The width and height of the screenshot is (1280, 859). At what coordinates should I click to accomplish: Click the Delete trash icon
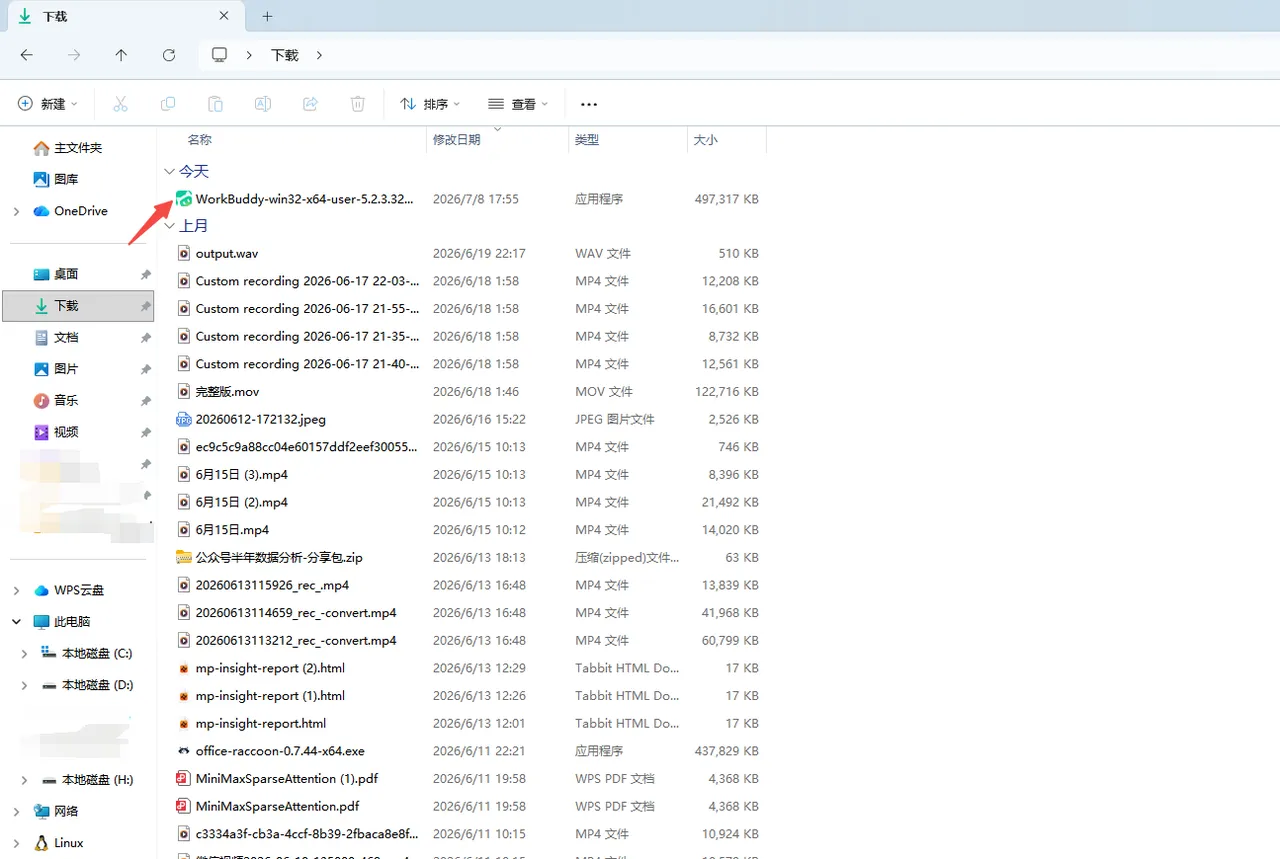click(358, 104)
